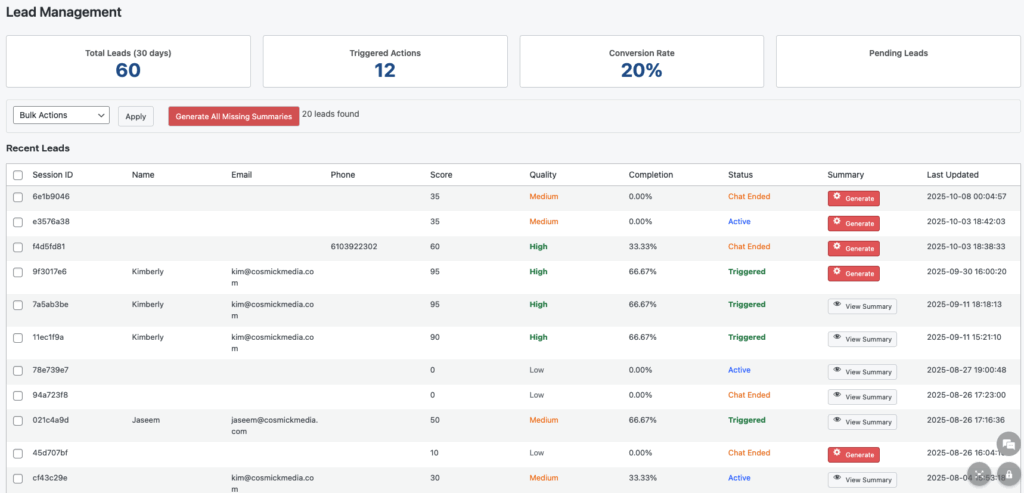Viewport: 1024px width, 493px height.
Task: Click the Recent Leads heading
Action: pos(38,148)
